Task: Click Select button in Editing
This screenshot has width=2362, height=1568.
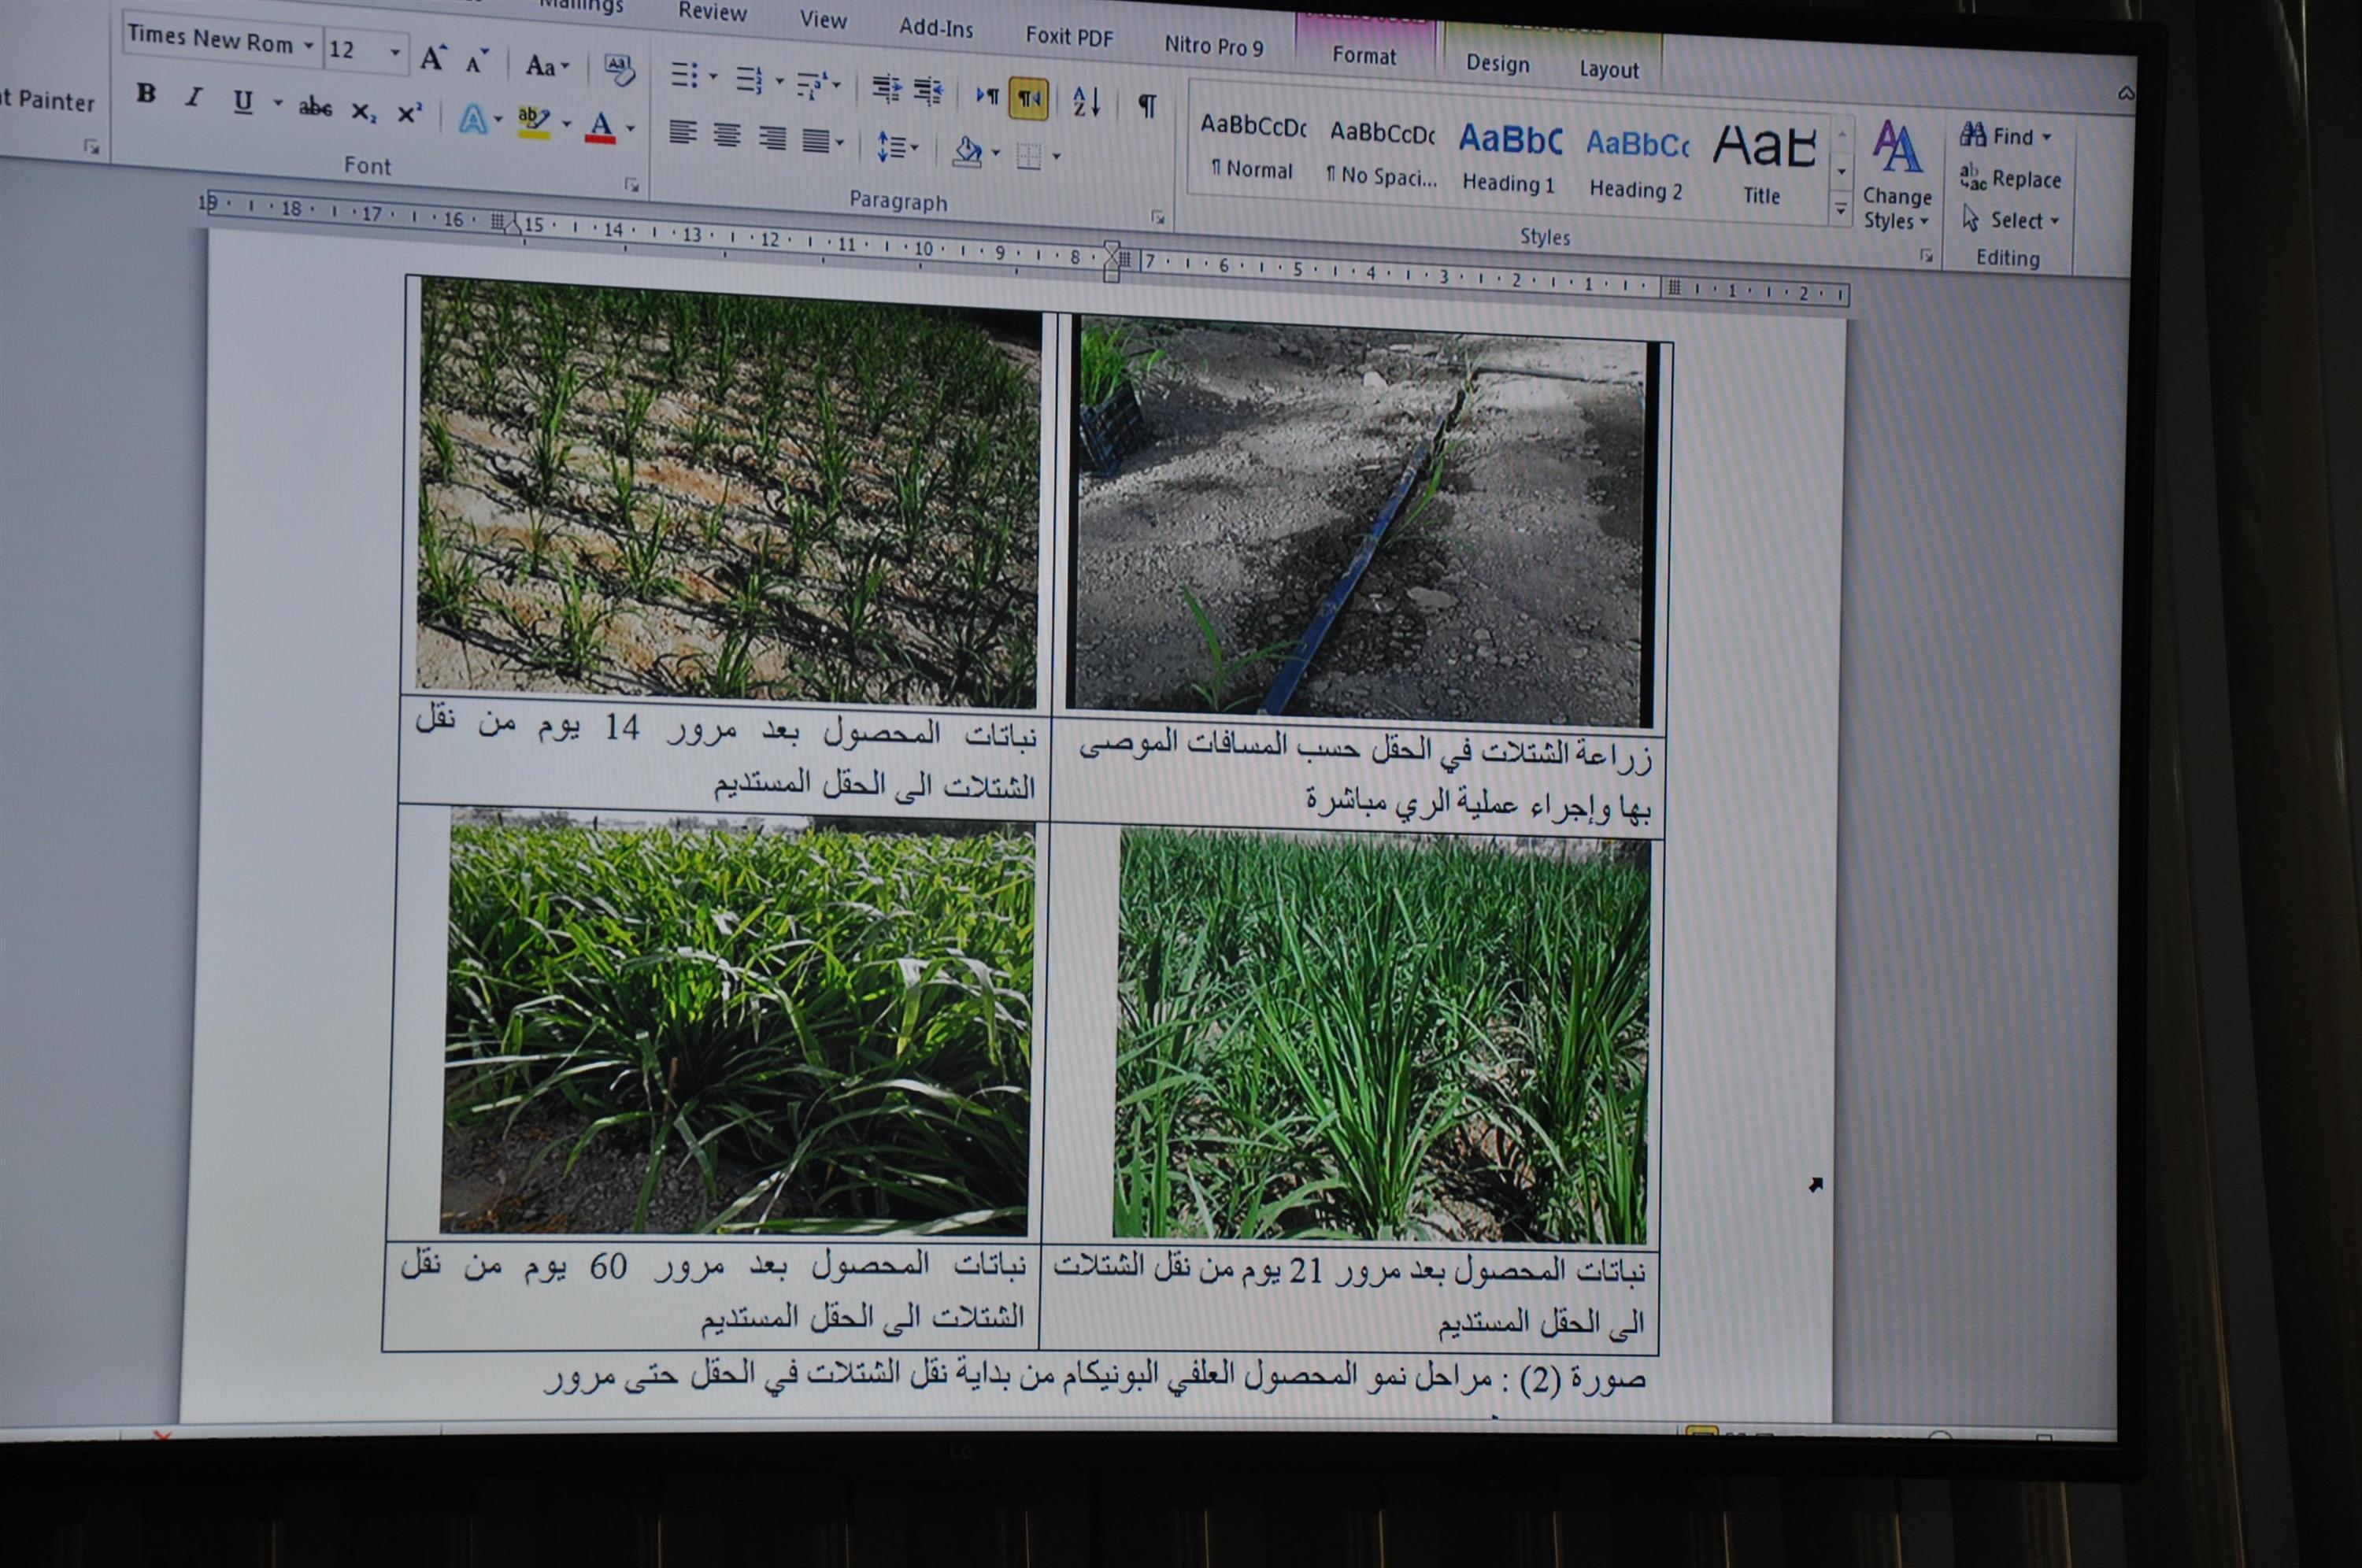Action: [x=2011, y=220]
